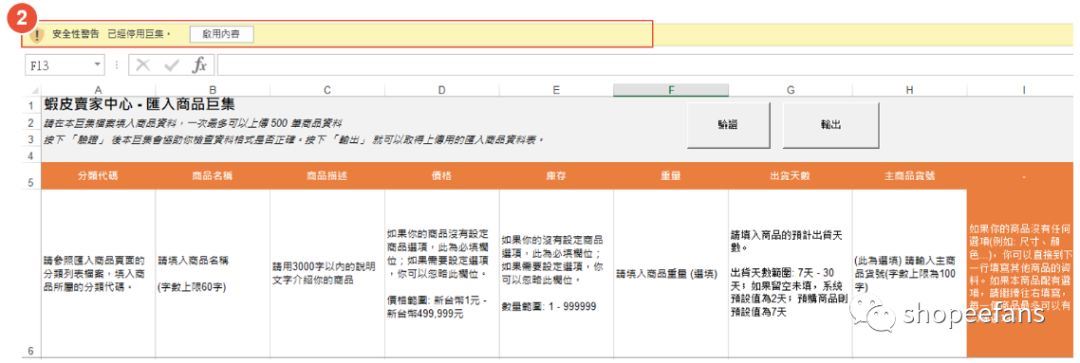Click the Cancel X icon in formula bar

coord(143,65)
